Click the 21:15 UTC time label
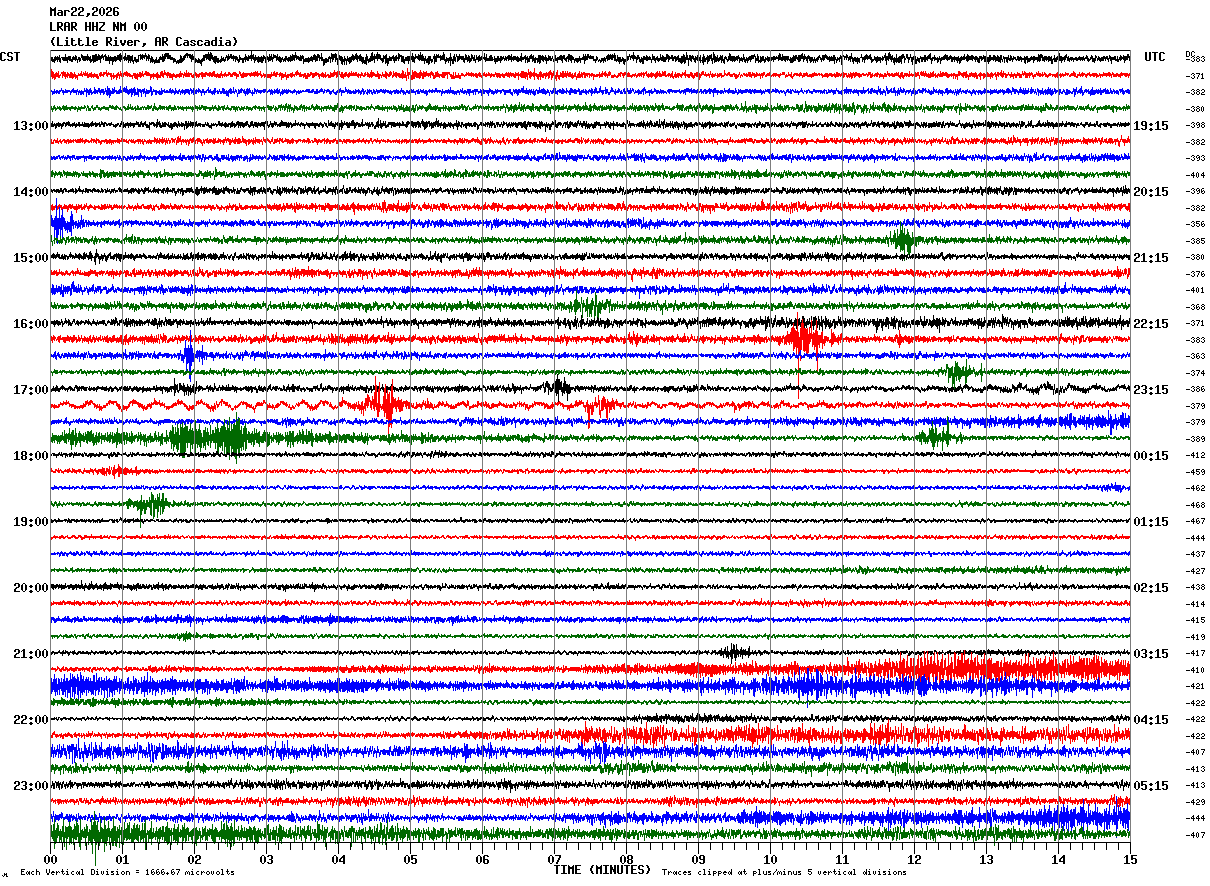The width and height of the screenshot is (1210, 886). click(1151, 258)
